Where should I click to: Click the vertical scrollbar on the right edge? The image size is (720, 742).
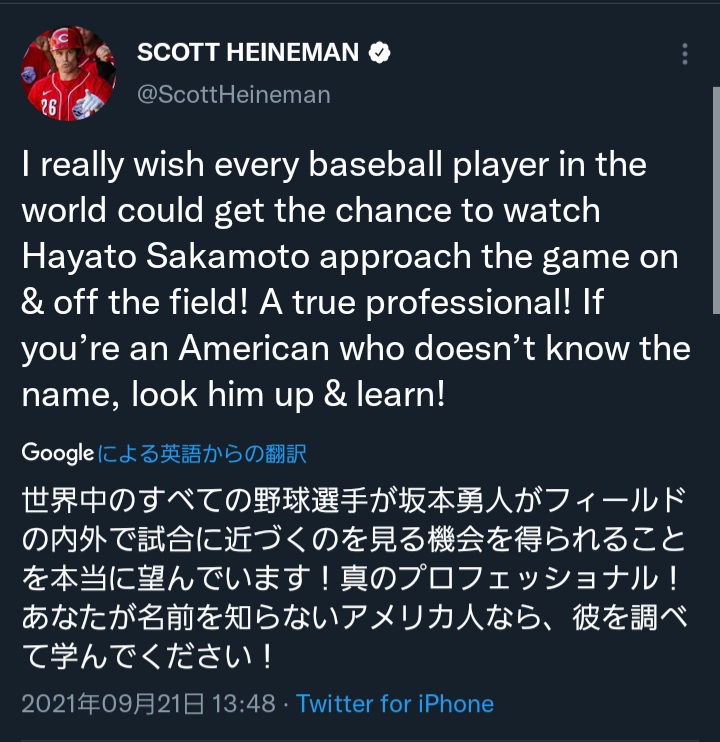714,200
